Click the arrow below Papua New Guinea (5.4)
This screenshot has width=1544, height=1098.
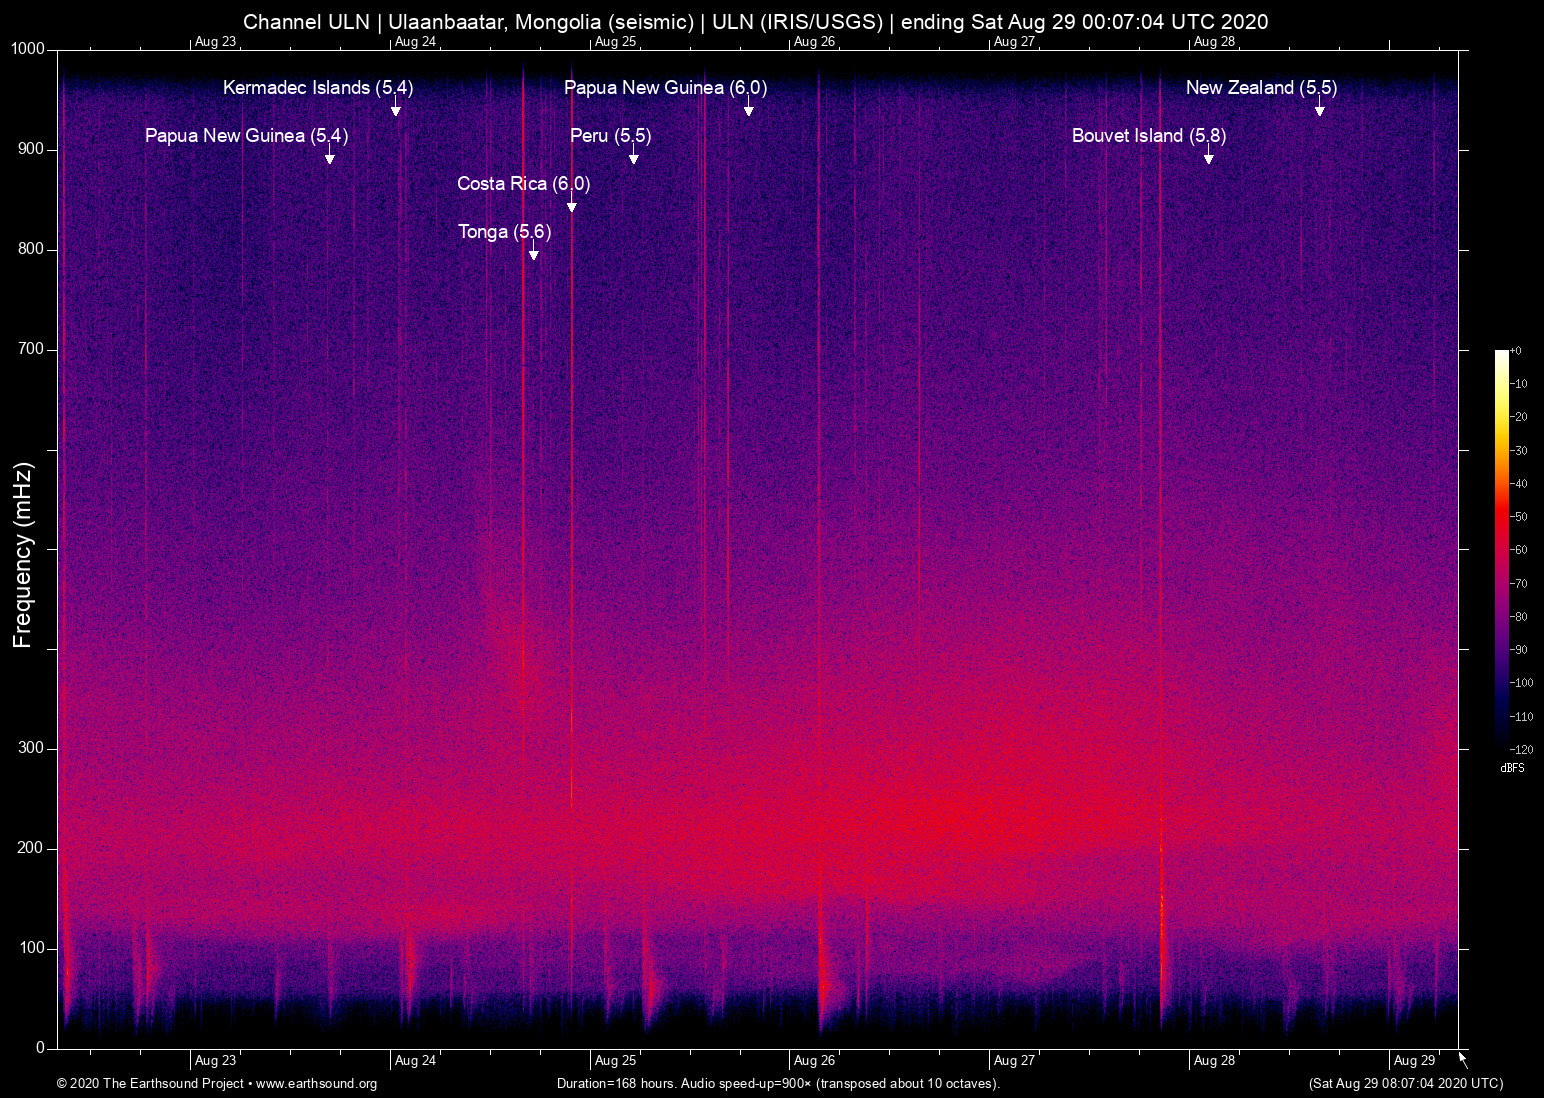(x=330, y=158)
